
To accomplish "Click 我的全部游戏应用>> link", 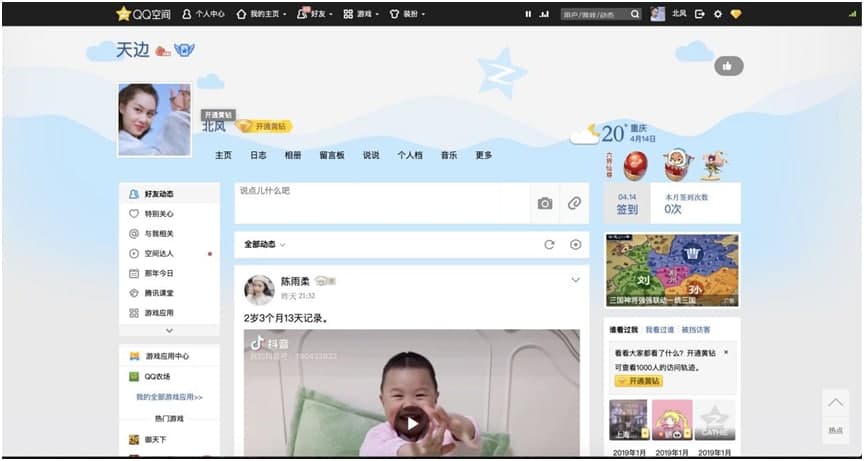I will 169,397.
